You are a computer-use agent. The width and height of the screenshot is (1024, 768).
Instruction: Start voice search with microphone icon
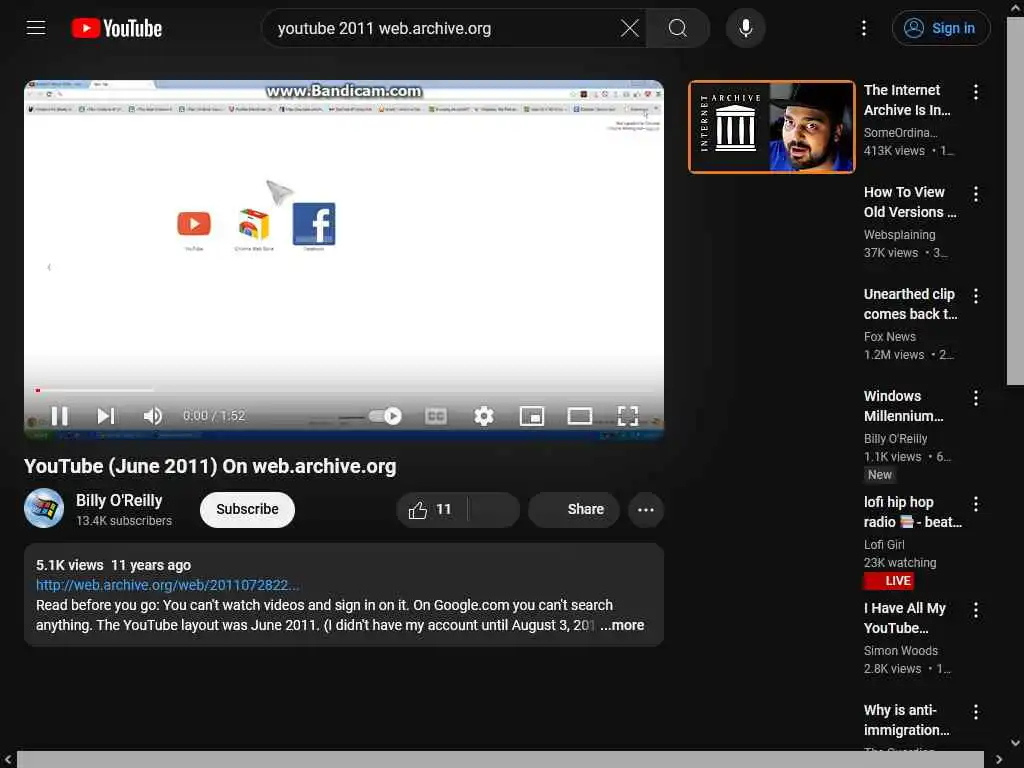746,28
